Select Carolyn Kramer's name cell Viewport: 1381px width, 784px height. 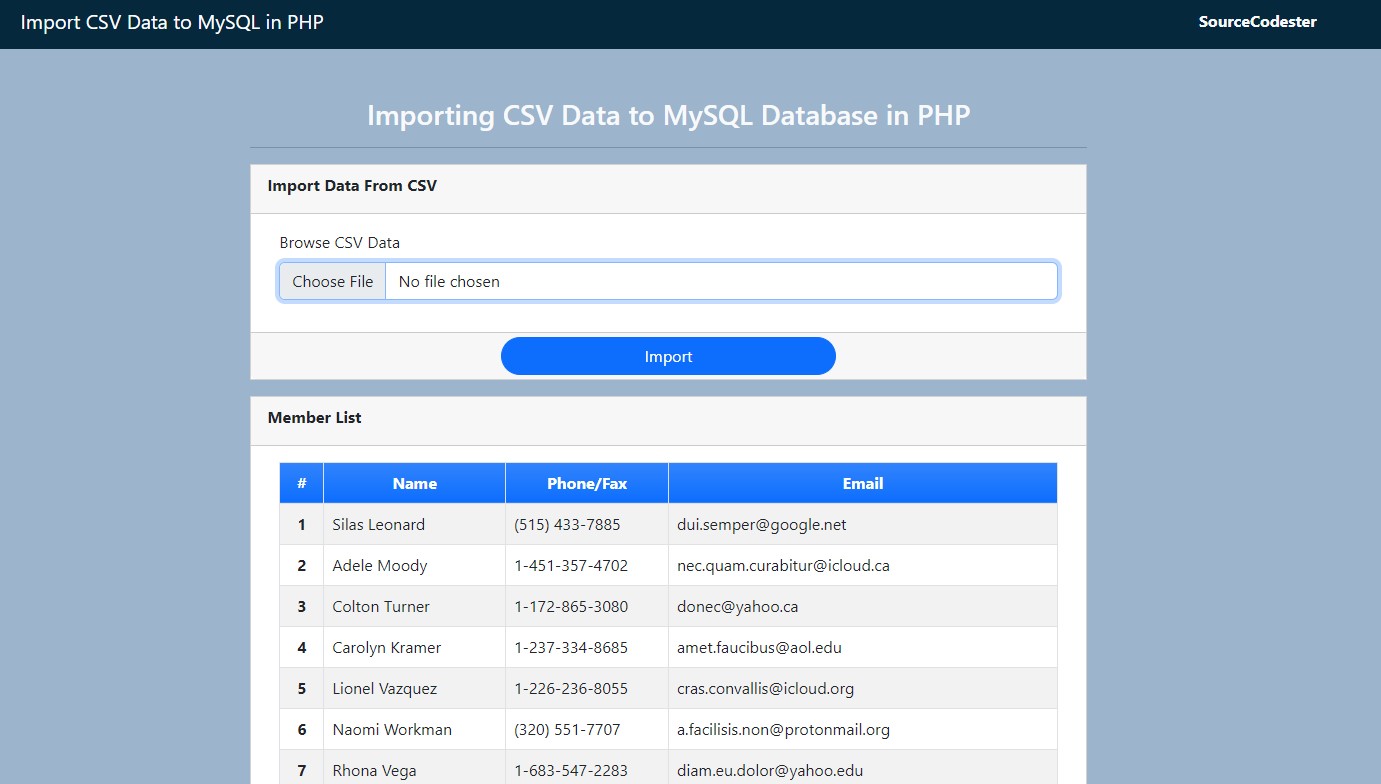coord(414,647)
